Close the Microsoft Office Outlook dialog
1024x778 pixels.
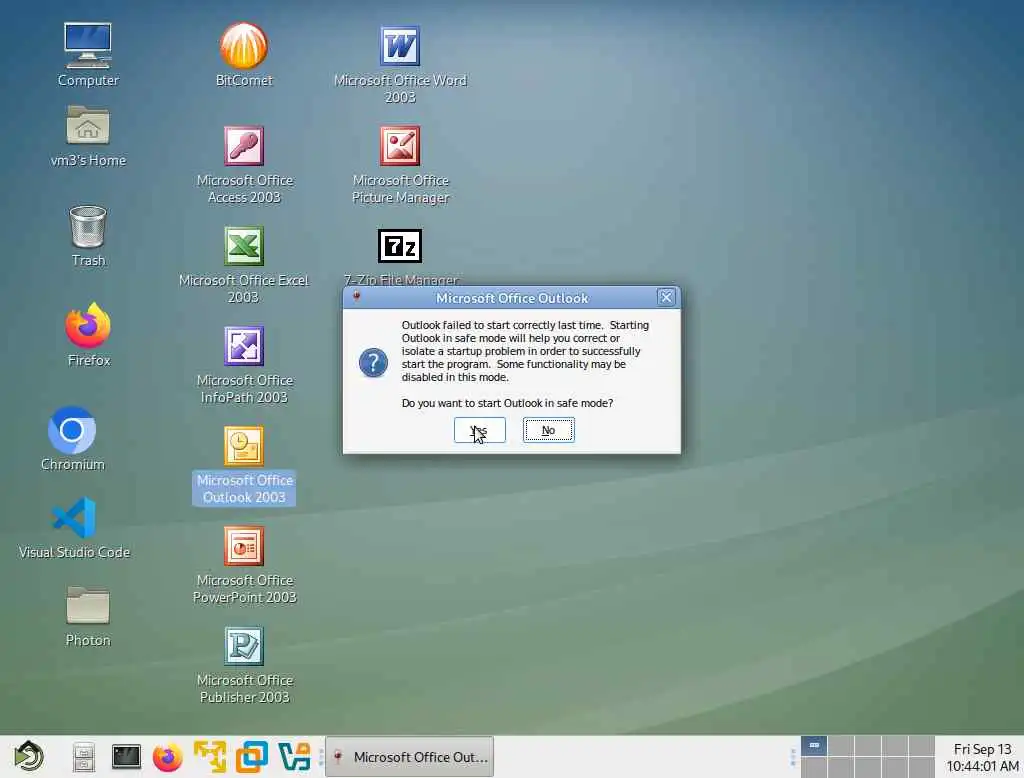click(x=666, y=297)
